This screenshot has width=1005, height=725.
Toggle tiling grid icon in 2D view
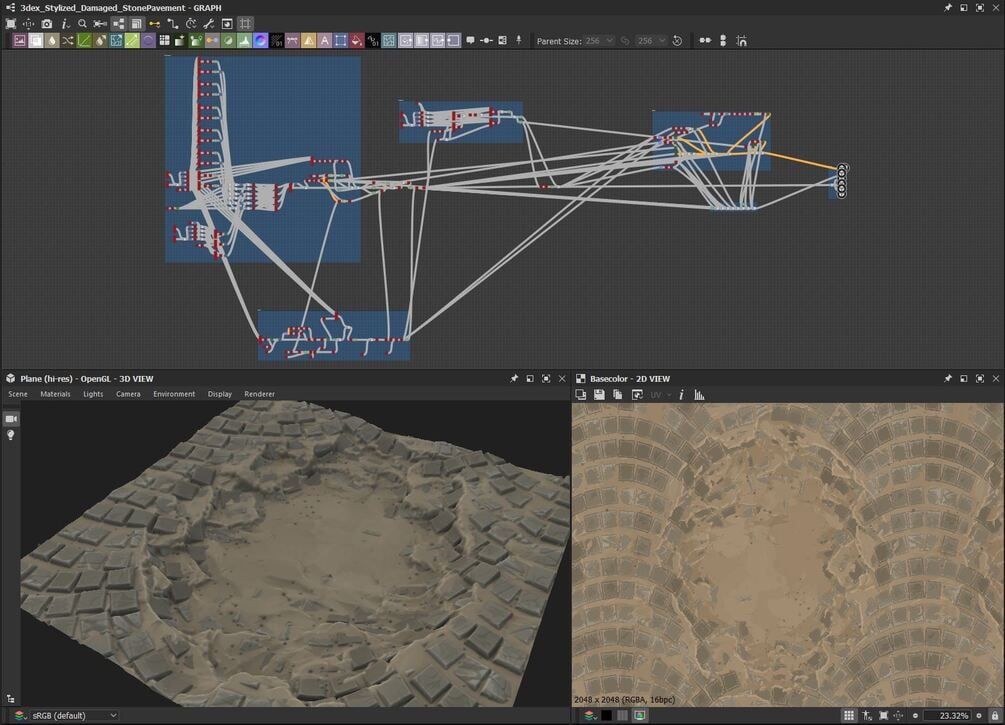coord(849,715)
